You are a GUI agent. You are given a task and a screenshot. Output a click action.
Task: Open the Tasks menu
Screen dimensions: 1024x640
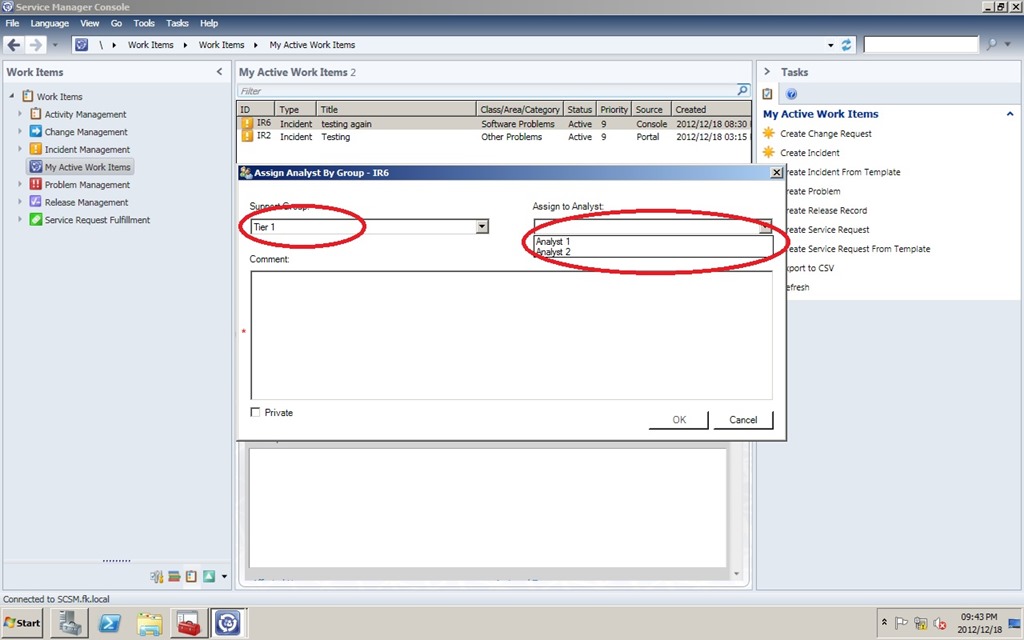click(x=177, y=23)
